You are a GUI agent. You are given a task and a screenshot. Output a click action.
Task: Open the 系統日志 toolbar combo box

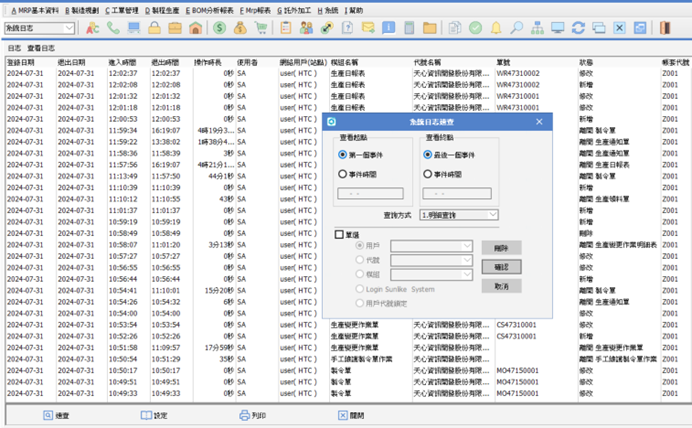click(39, 28)
